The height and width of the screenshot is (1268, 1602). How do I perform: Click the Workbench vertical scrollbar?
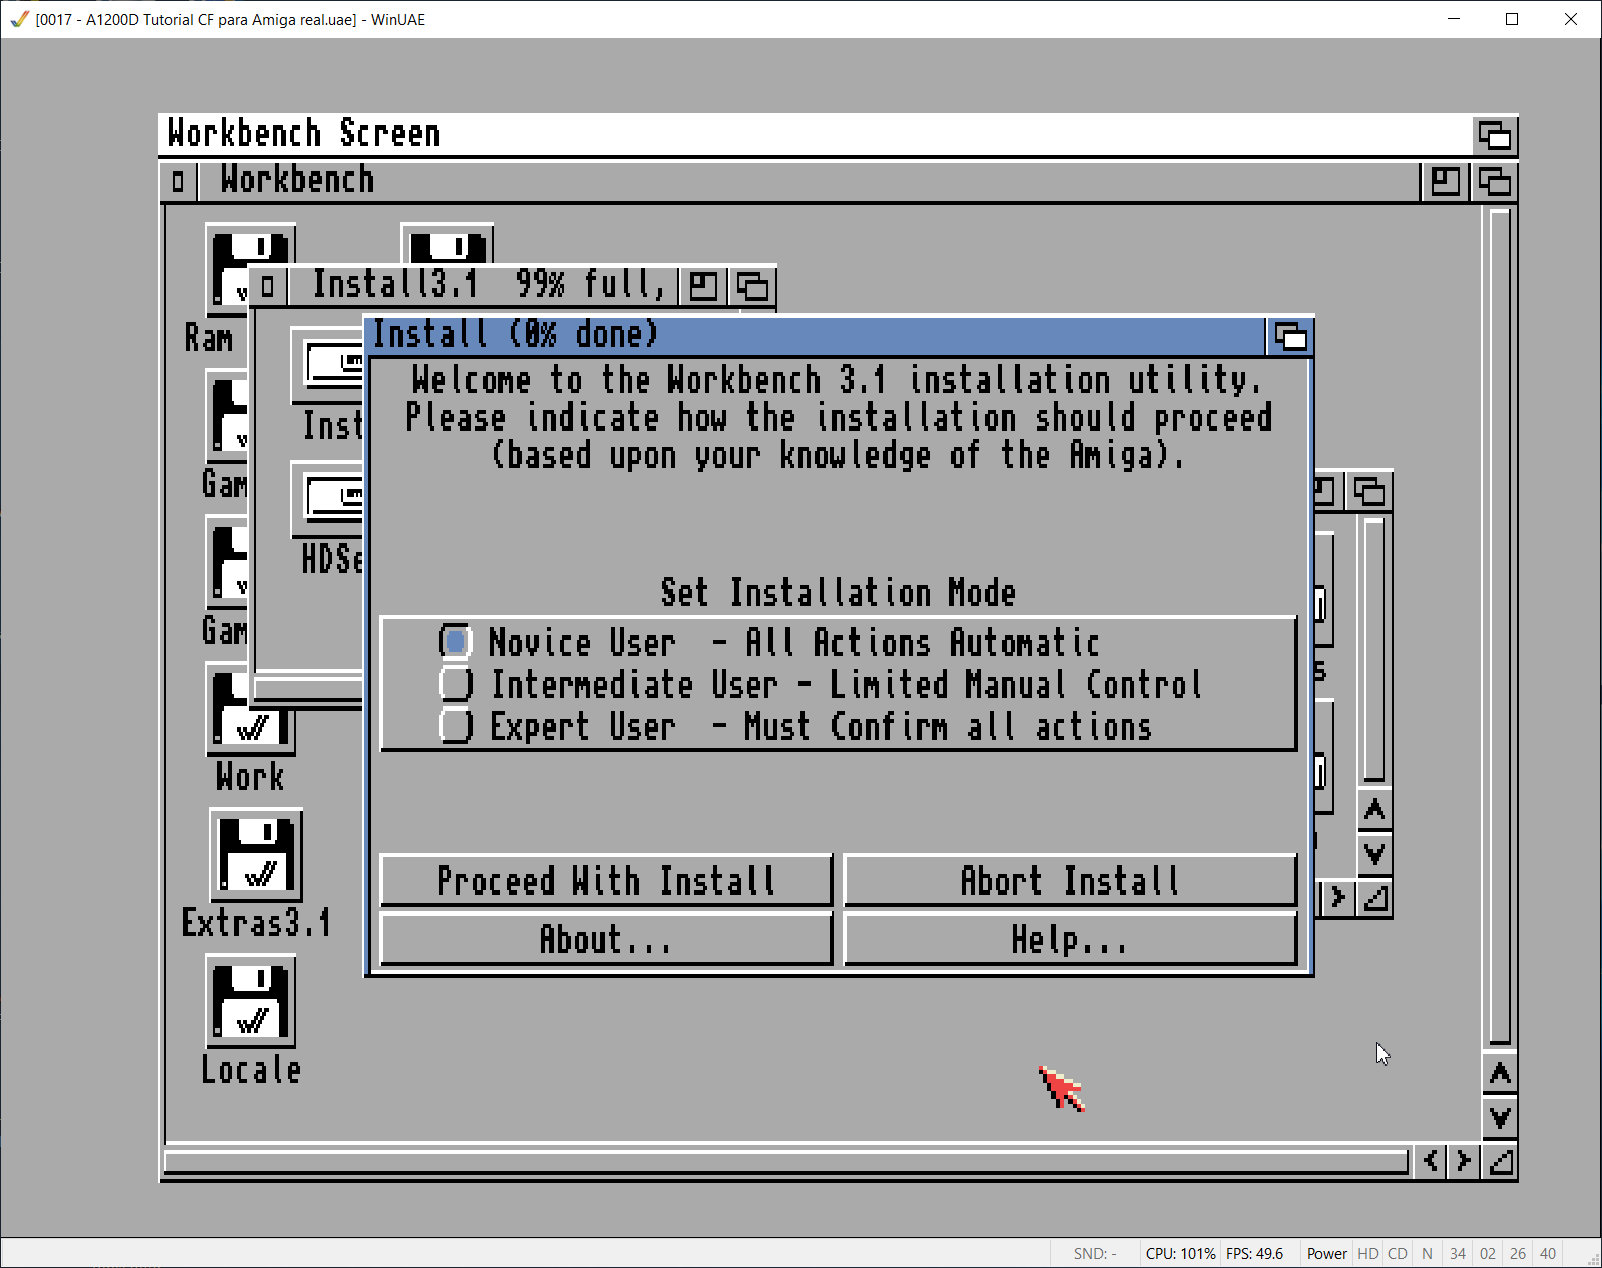[1500, 627]
